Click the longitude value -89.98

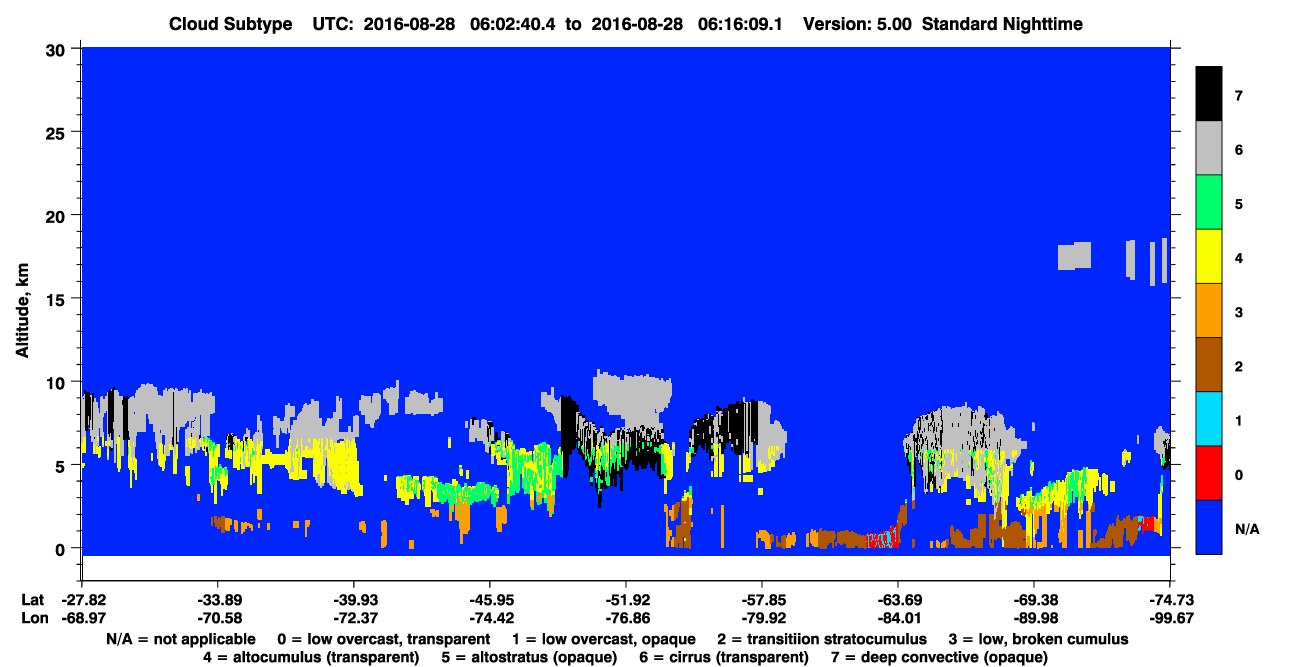point(1034,618)
